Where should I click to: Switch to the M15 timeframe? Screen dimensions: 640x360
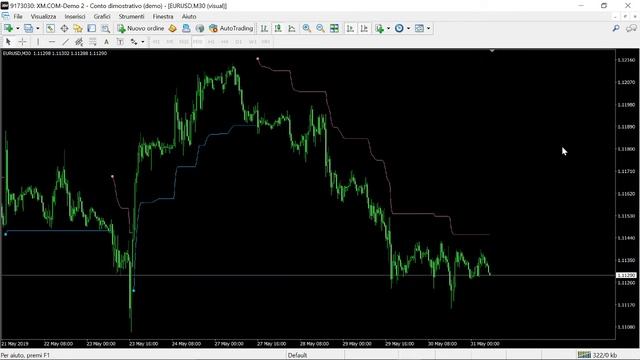pyautogui.click(x=184, y=42)
